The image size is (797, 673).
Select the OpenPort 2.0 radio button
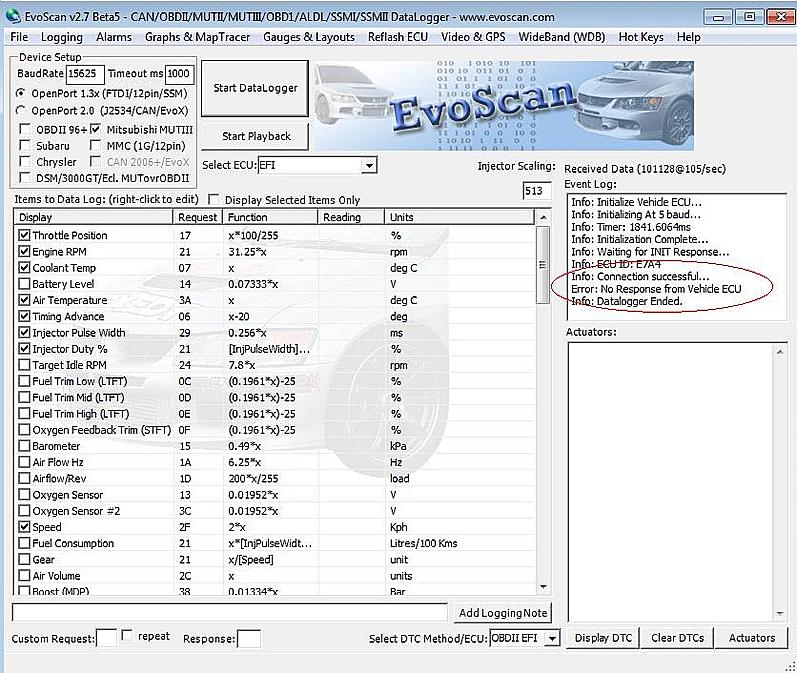pos(21,110)
